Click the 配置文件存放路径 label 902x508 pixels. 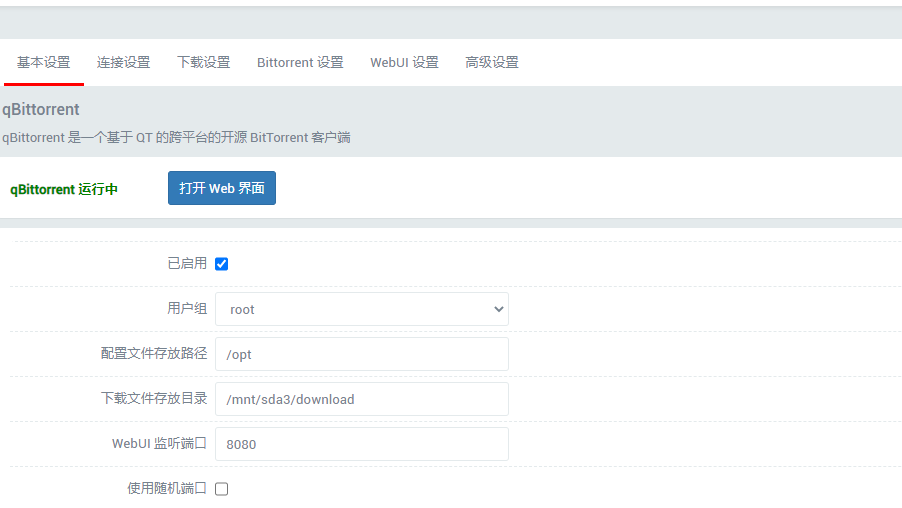(x=154, y=353)
